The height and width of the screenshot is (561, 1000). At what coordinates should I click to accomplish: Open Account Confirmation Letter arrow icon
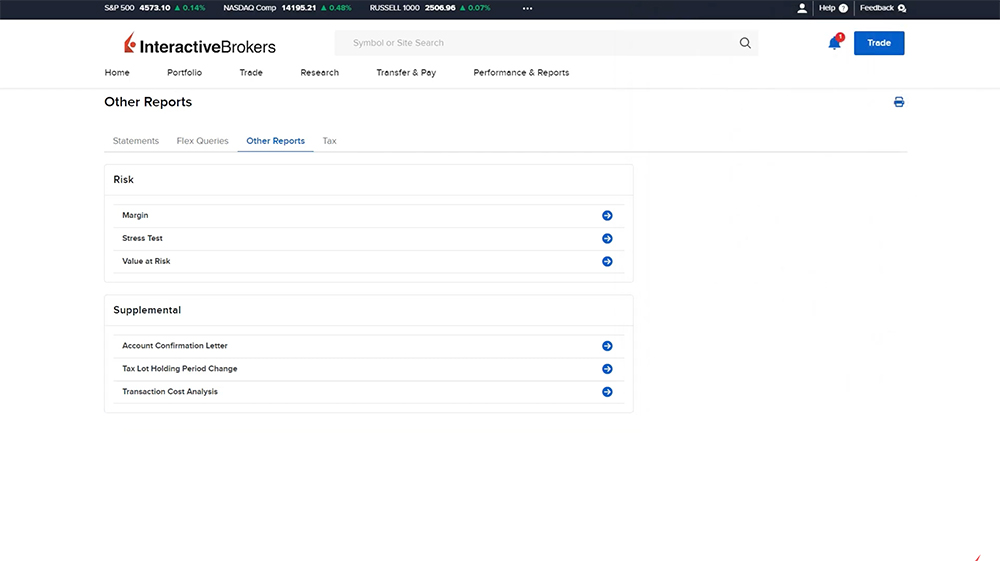(x=607, y=346)
